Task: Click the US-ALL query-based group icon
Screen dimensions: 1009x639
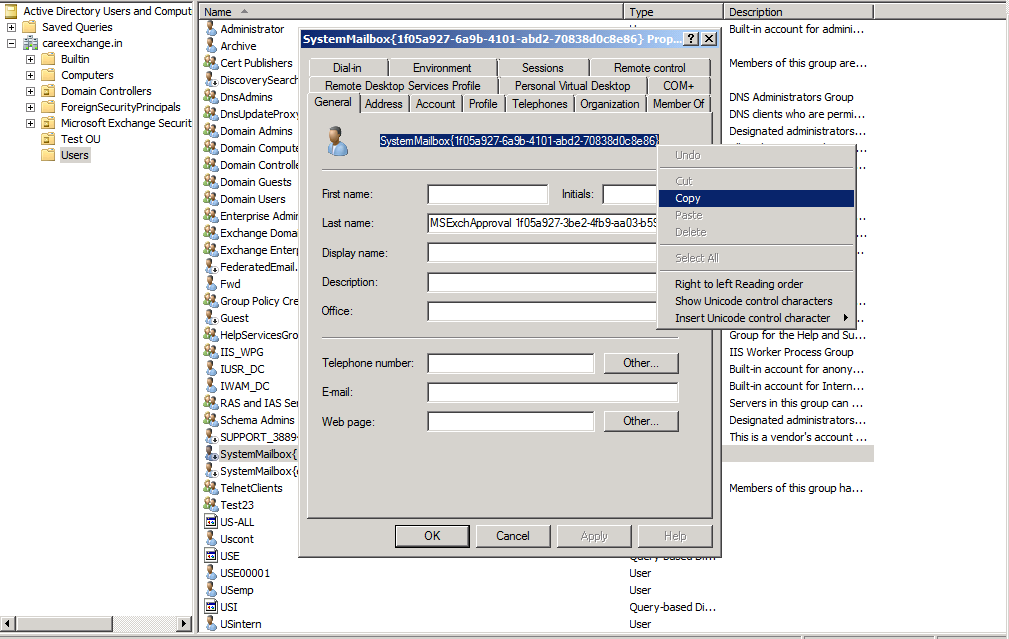Action: 210,522
